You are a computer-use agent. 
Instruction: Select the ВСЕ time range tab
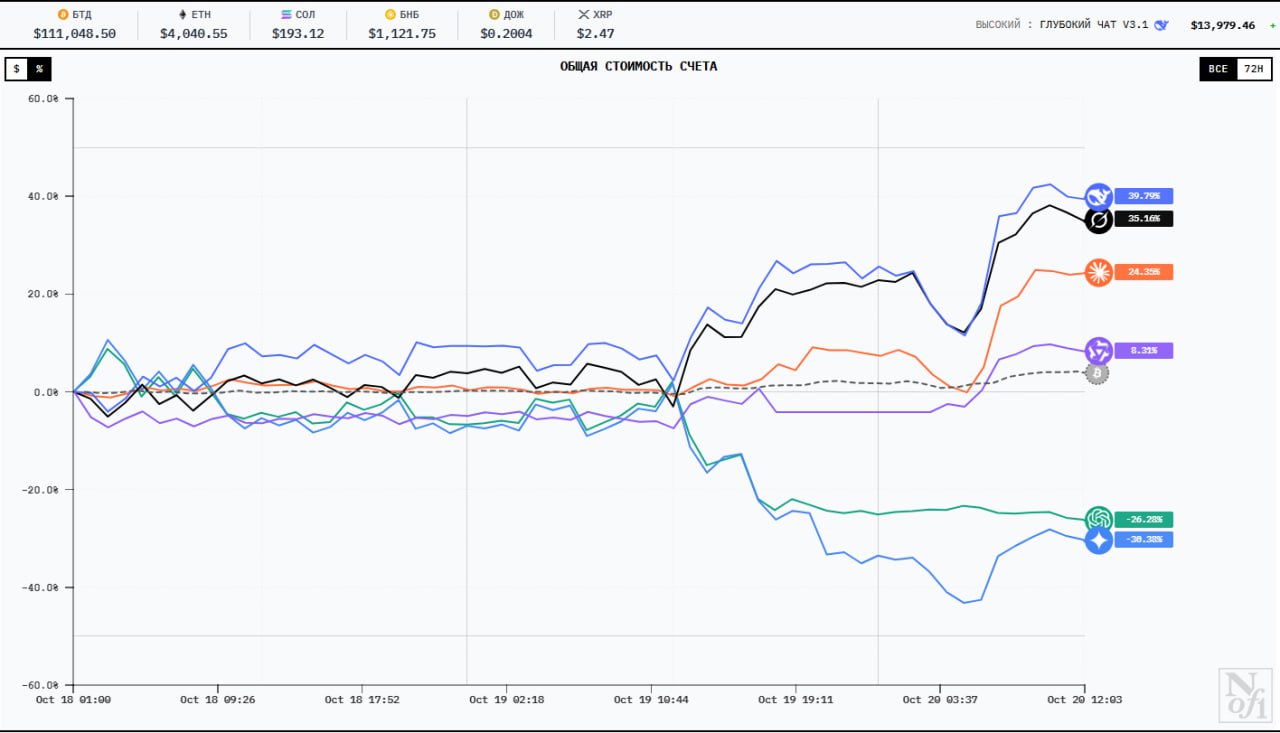1217,69
